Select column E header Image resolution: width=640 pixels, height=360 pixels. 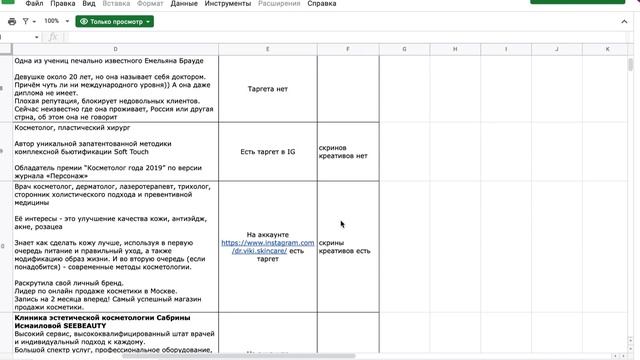pos(268,49)
